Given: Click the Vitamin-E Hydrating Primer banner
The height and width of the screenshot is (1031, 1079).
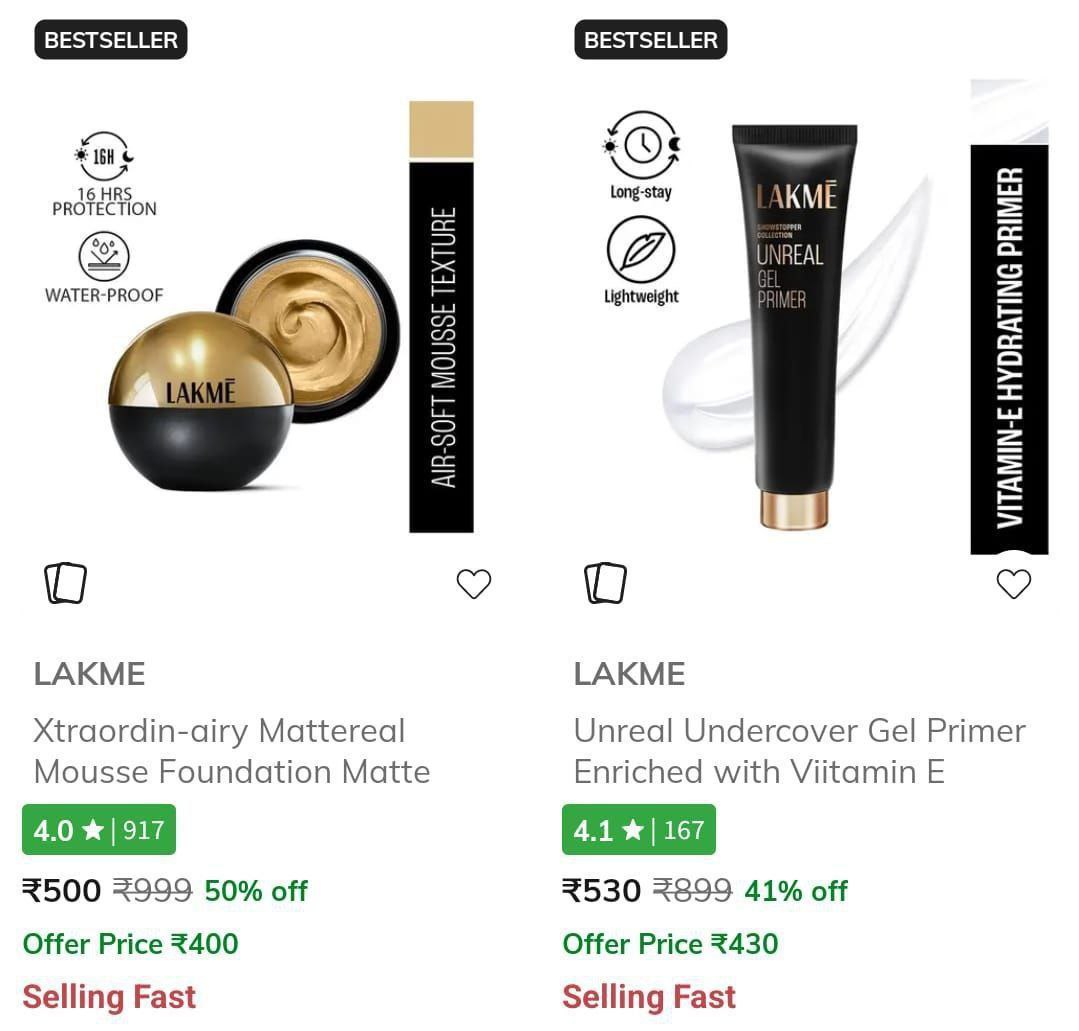Looking at the screenshot, I should tap(1009, 349).
